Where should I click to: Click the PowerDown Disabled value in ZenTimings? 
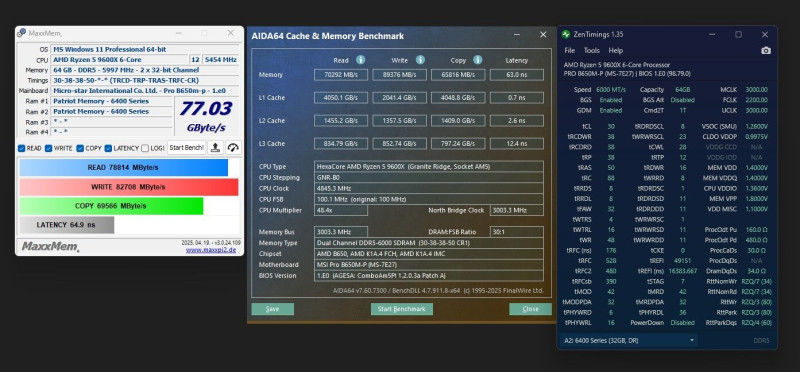coord(682,323)
